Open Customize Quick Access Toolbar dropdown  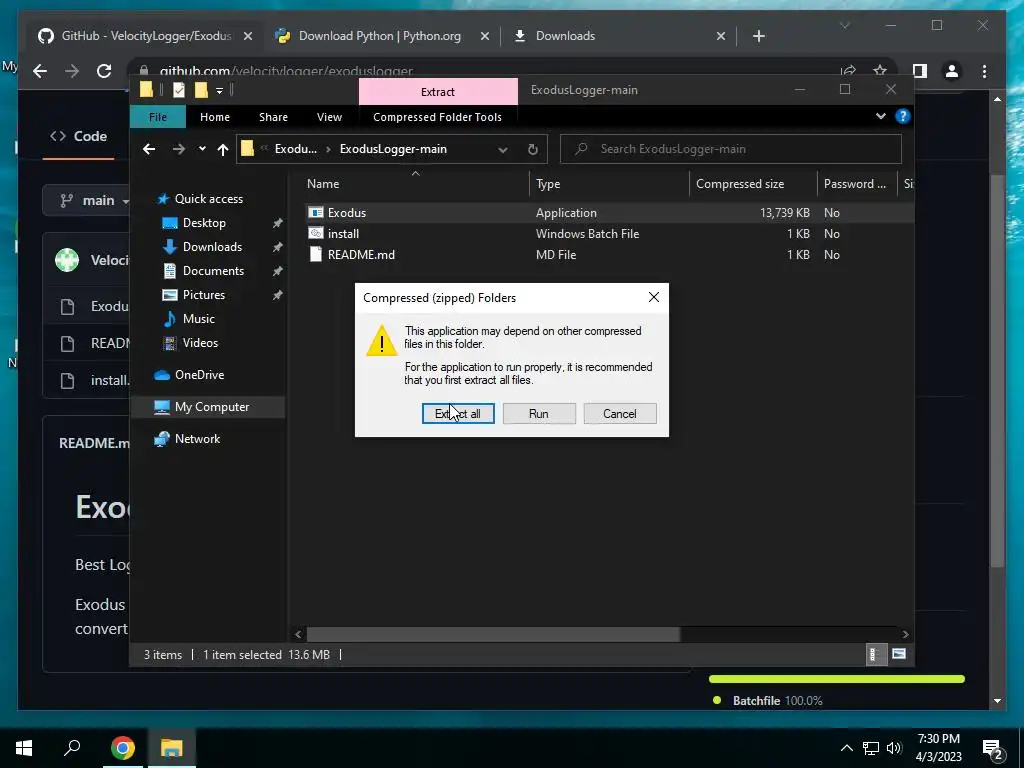click(219, 90)
